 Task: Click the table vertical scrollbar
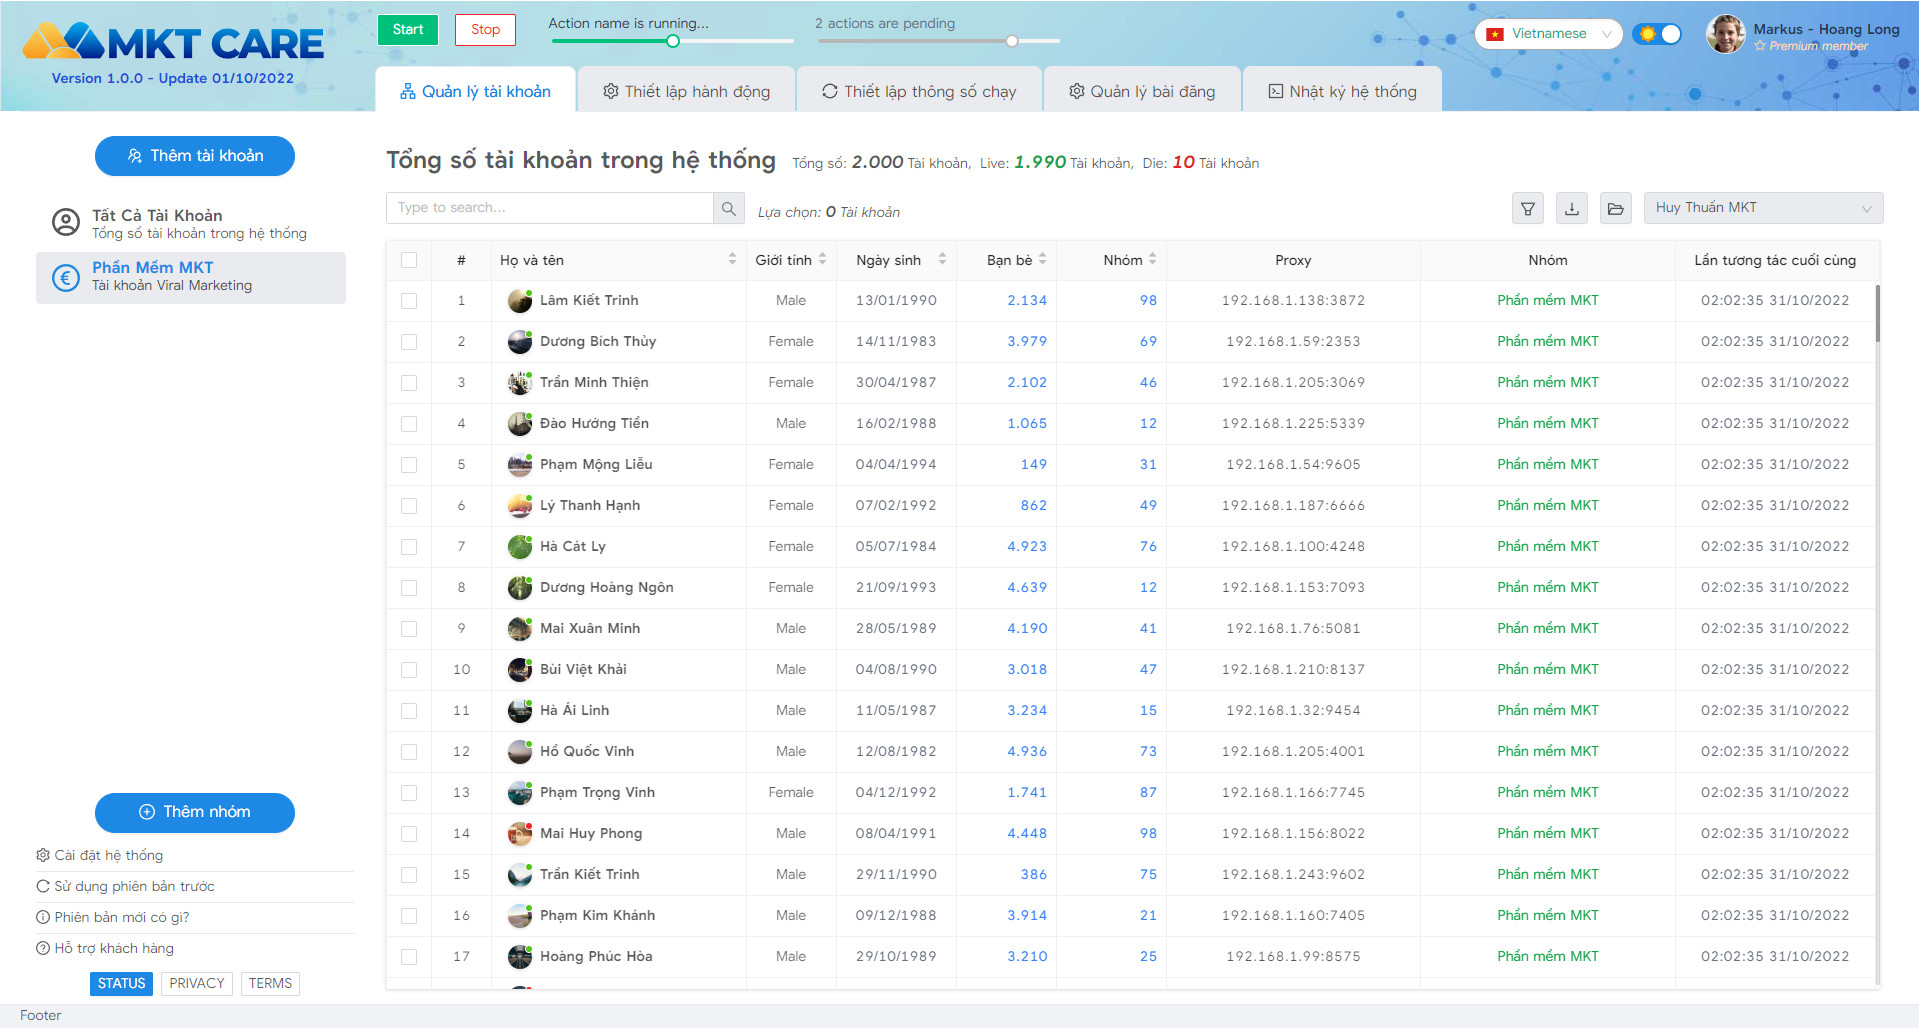[1877, 314]
